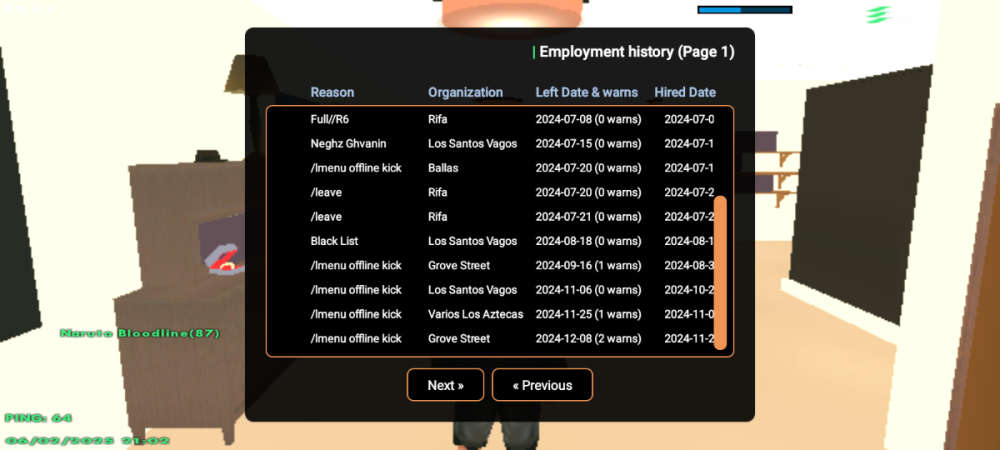Click Grove Street in the 2024-09-16 row
The height and width of the screenshot is (450, 1000).
[x=459, y=265]
